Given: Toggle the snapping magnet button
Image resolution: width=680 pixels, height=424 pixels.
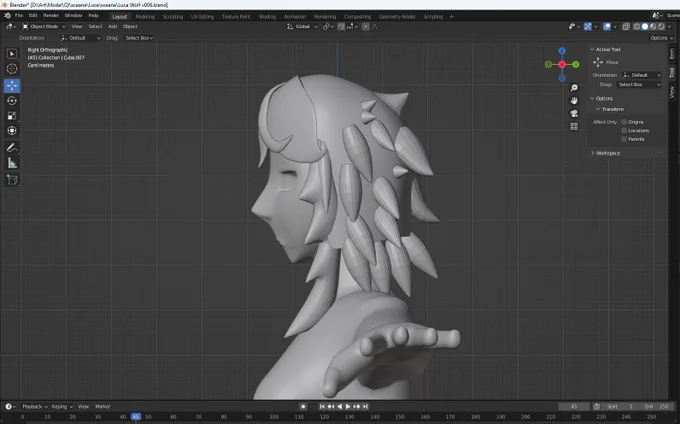Looking at the screenshot, I should [x=341, y=26].
